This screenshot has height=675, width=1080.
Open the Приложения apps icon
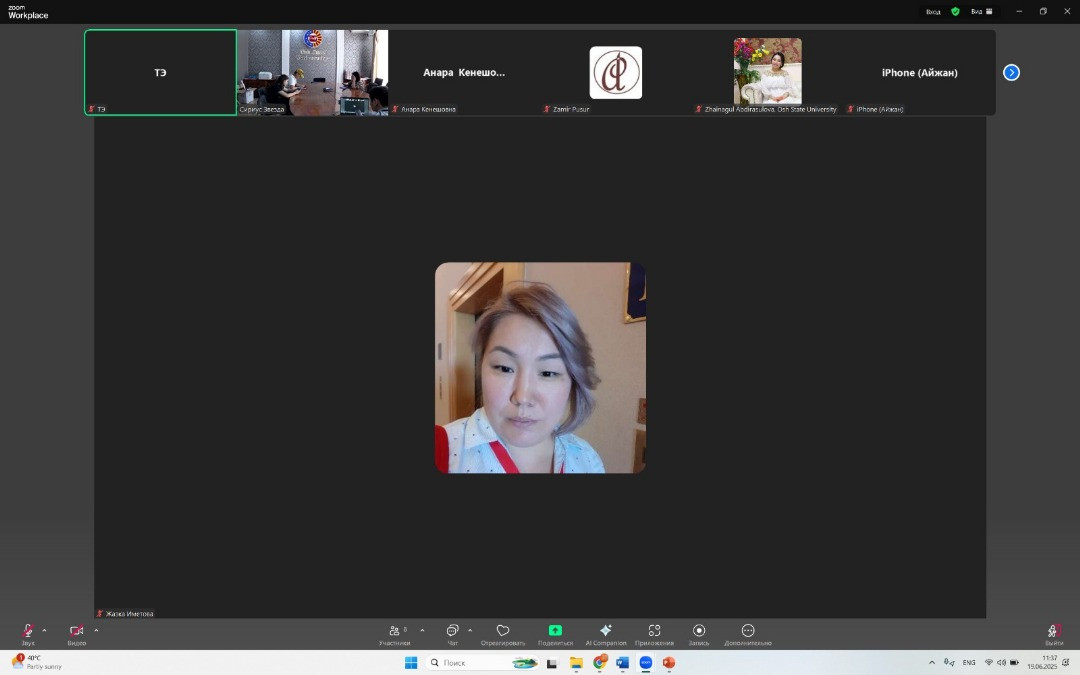click(x=654, y=632)
